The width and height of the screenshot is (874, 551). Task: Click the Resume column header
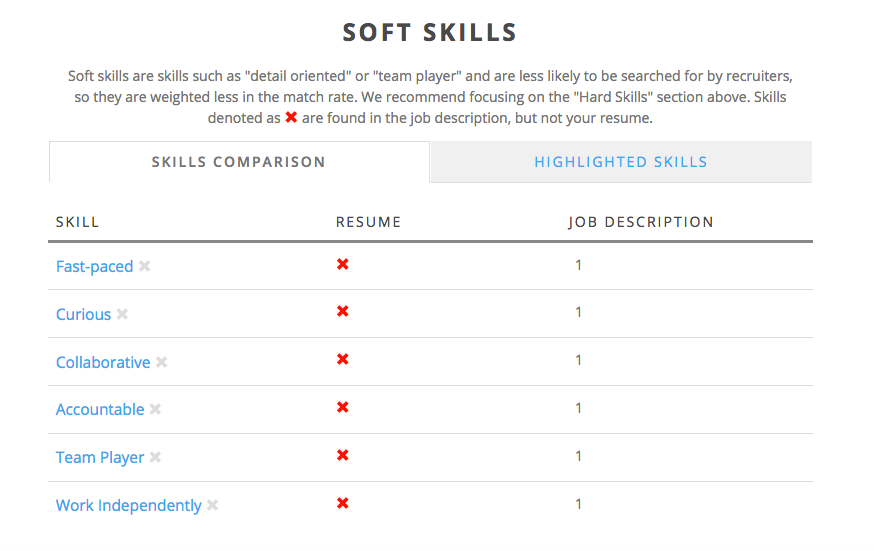coord(368,222)
